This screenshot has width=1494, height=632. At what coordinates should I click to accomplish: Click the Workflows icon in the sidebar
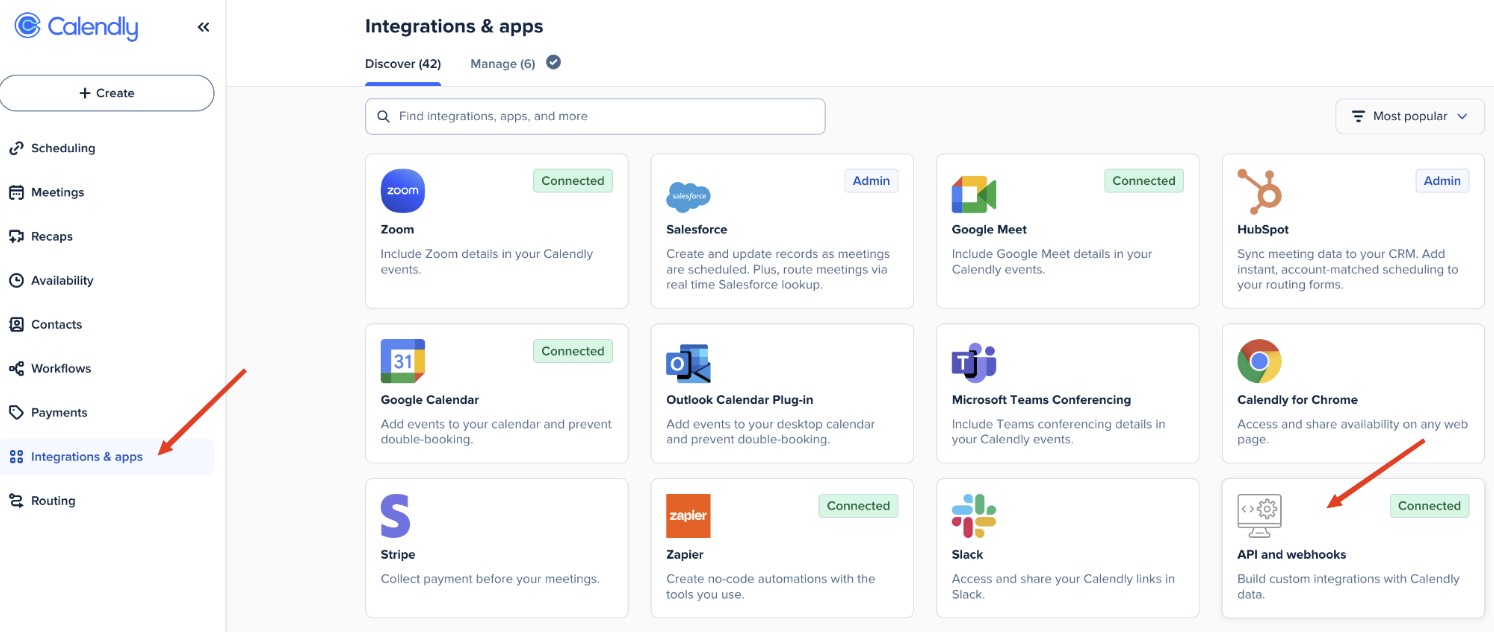click(16, 368)
